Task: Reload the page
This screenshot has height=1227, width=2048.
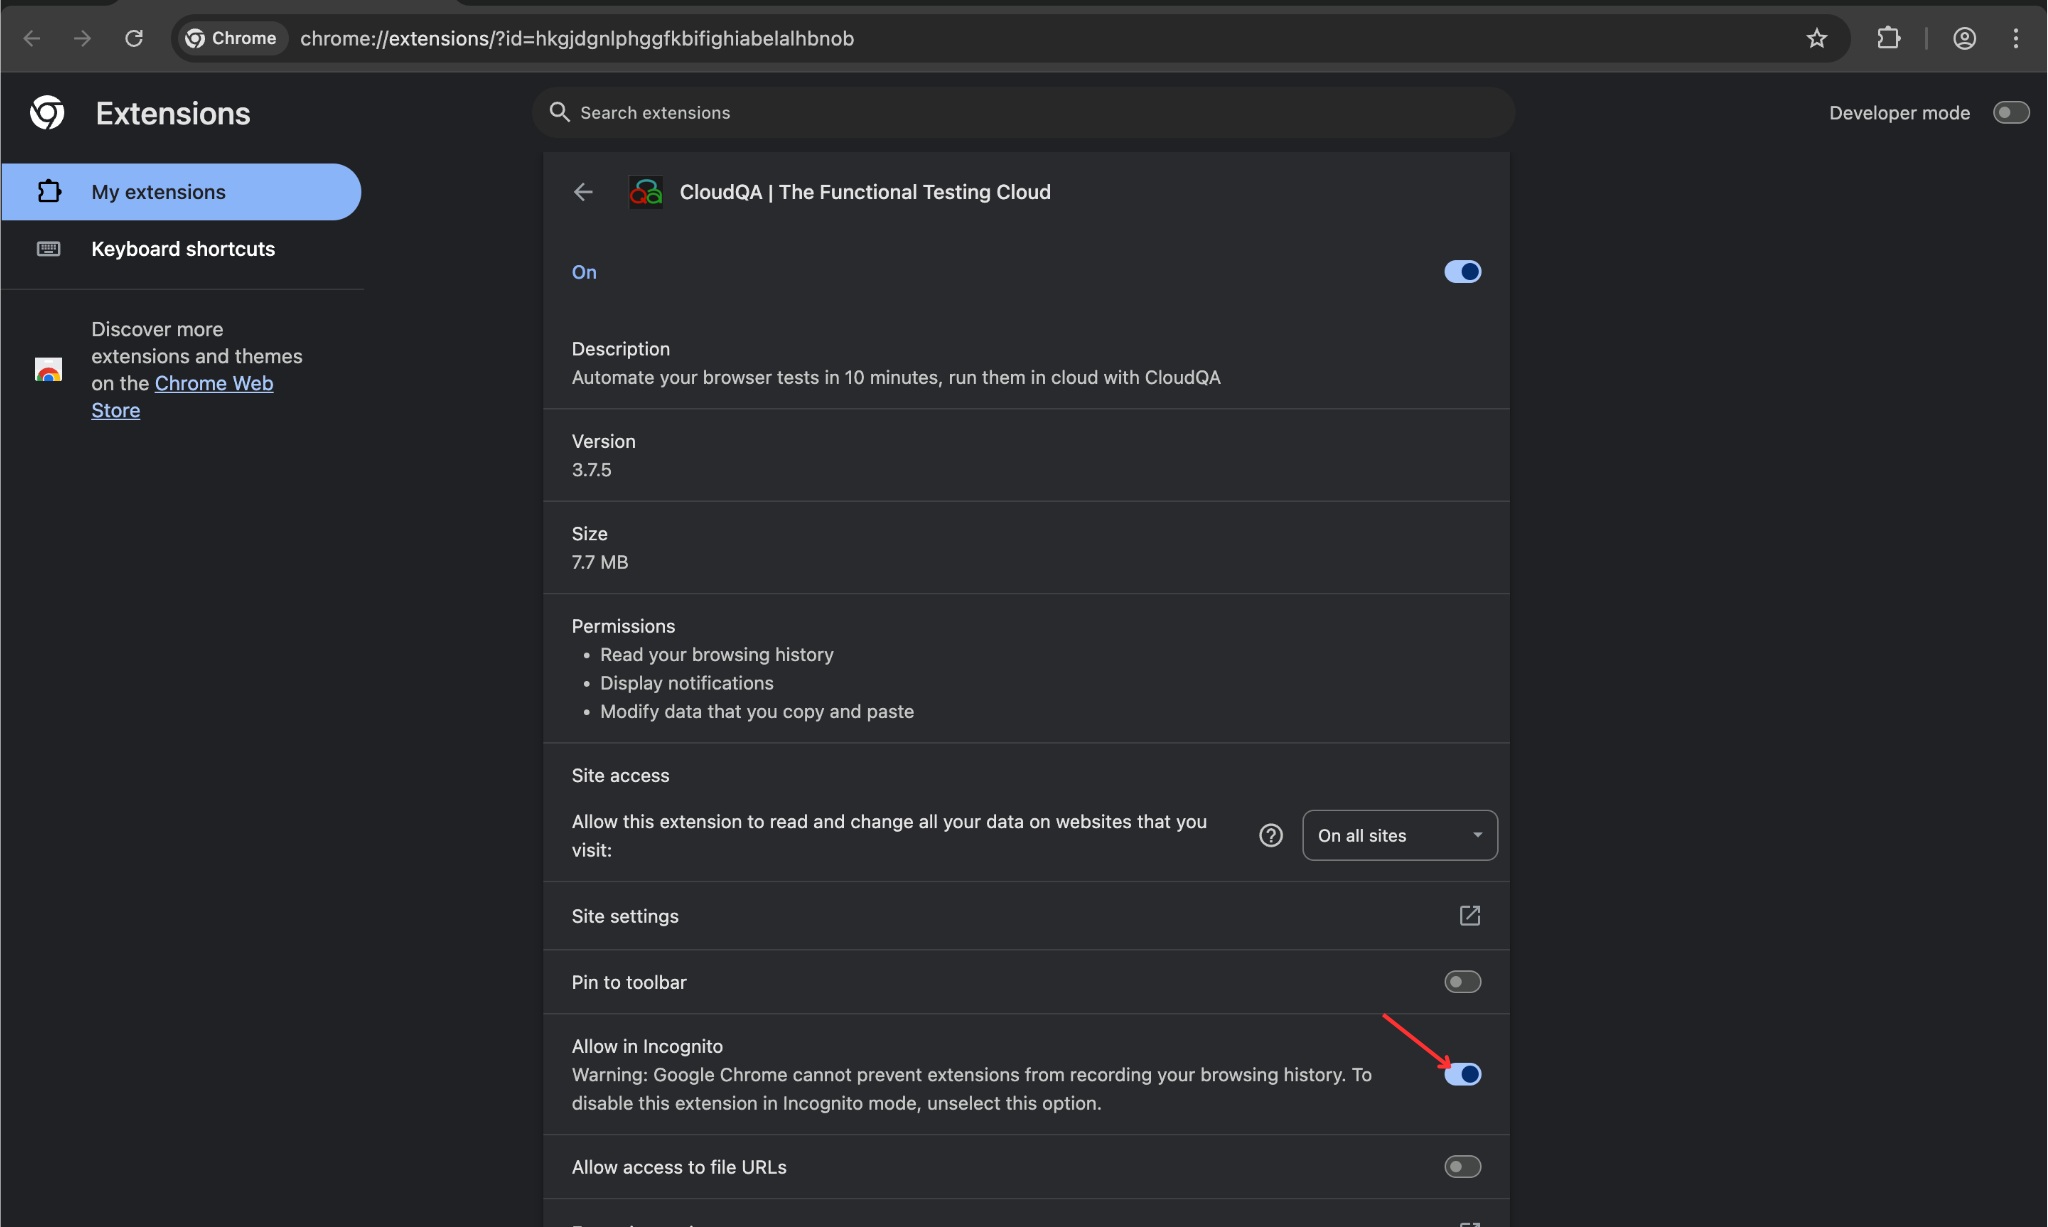Action: tap(134, 38)
